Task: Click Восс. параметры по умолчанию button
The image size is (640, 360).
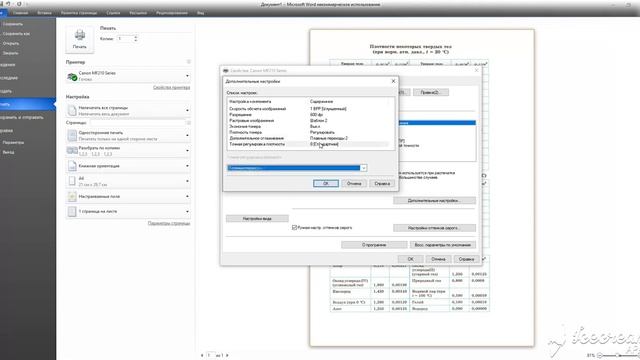Action: tap(442, 245)
